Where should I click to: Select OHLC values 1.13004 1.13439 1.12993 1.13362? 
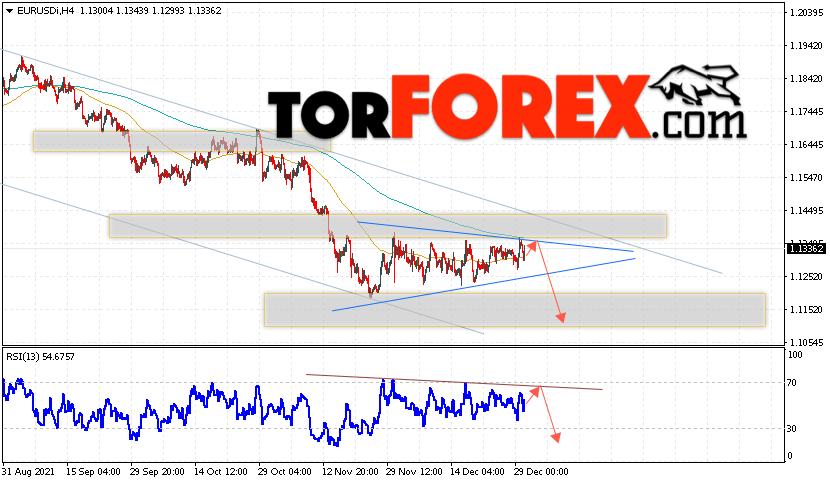[151, 11]
